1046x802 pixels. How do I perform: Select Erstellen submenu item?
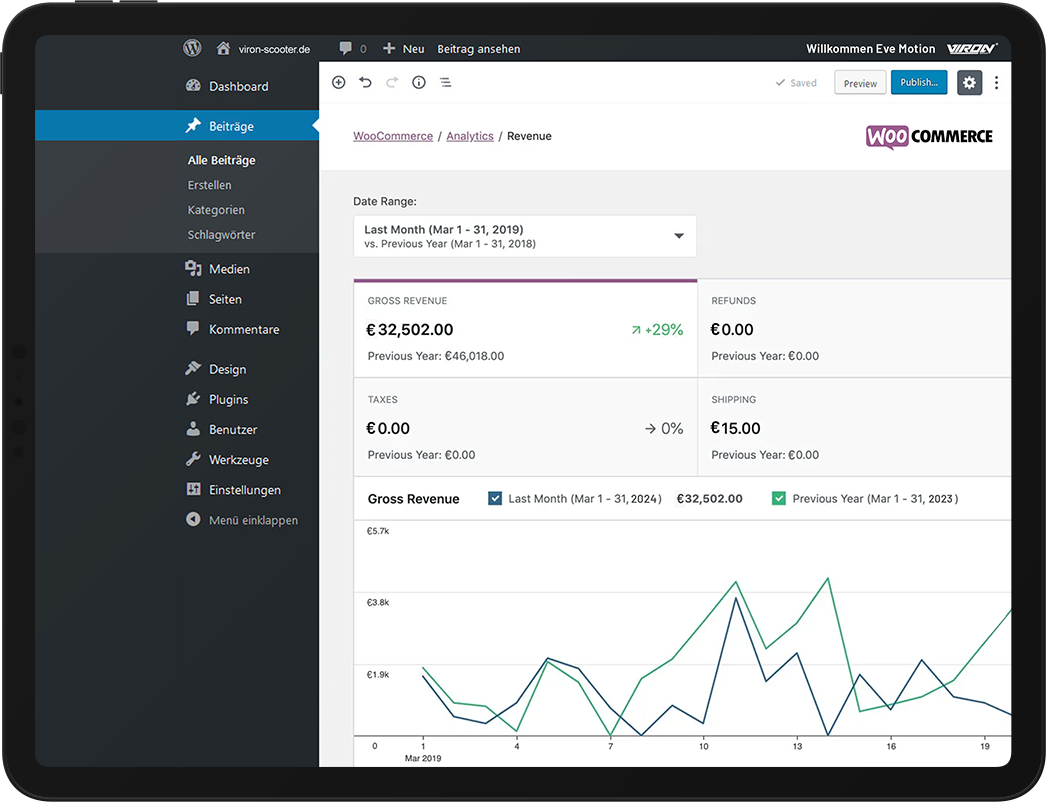209,185
